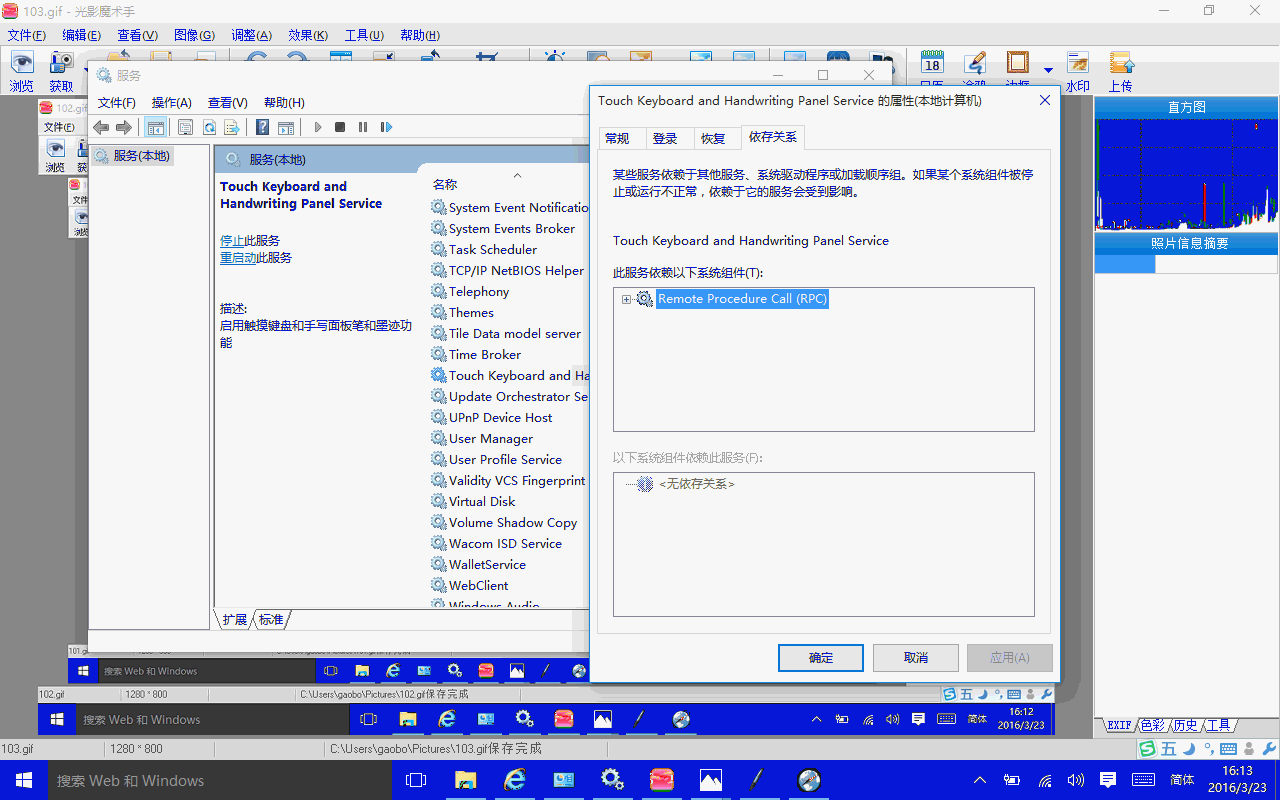Open the EXIF tab in right panel
Image resolution: width=1280 pixels, height=800 pixels.
click(1118, 725)
